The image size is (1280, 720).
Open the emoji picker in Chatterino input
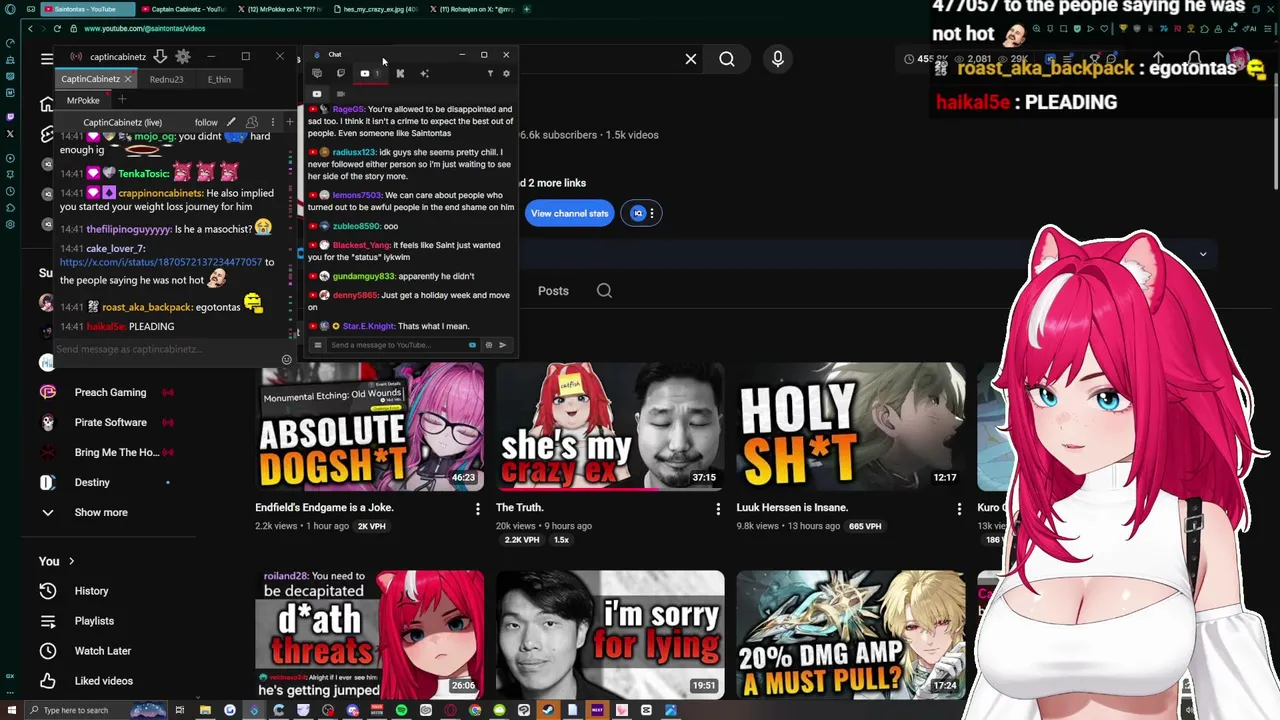pyautogui.click(x=286, y=360)
